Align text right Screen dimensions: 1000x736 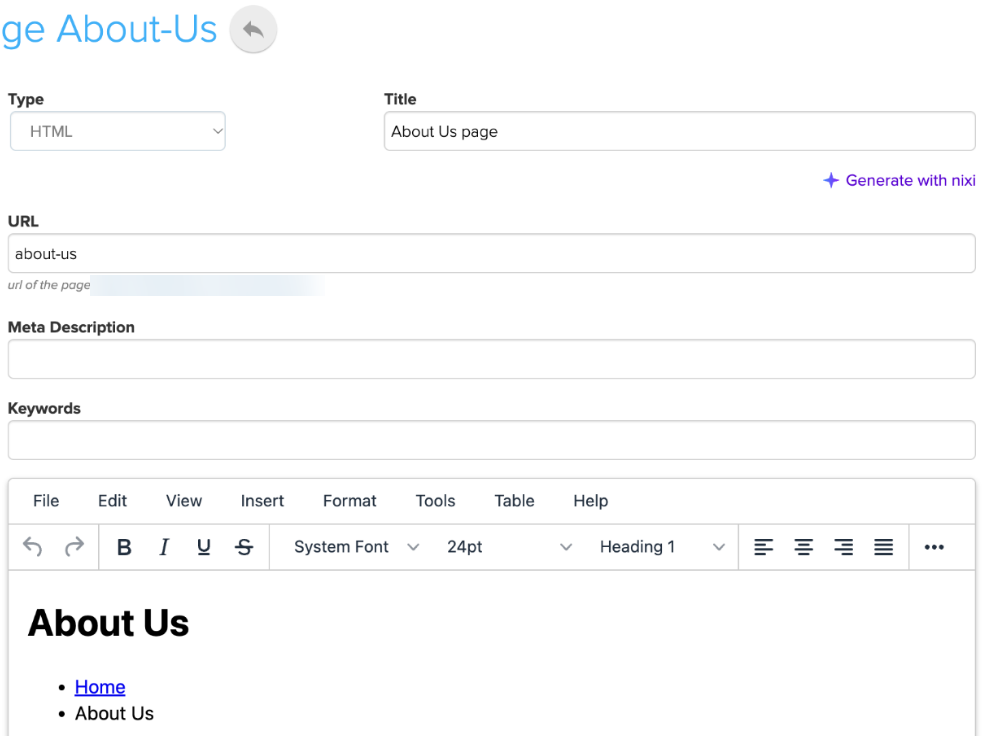click(844, 547)
